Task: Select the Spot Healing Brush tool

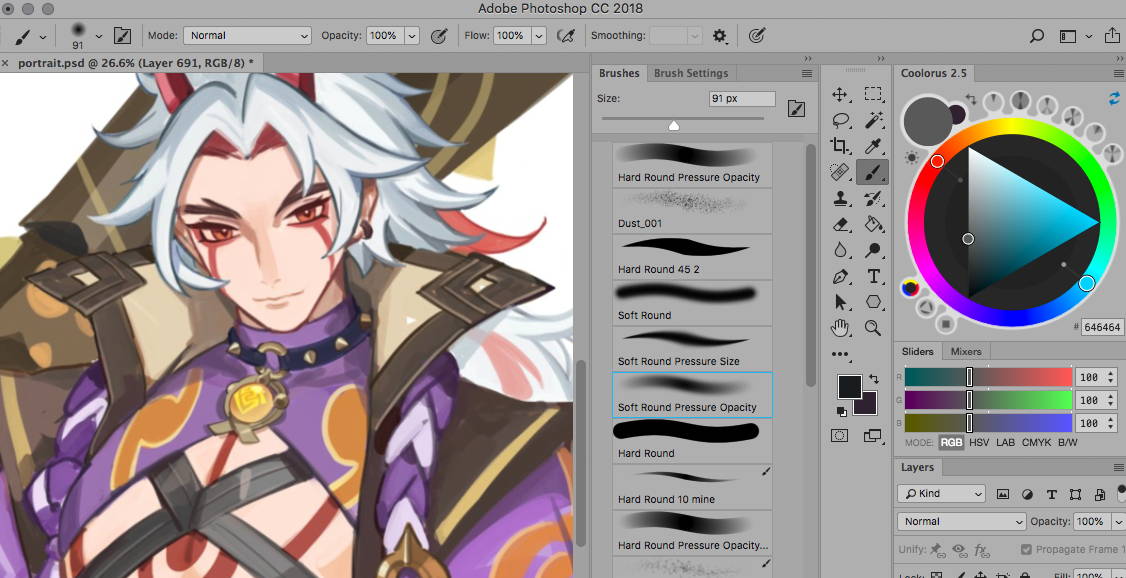Action: pos(839,172)
